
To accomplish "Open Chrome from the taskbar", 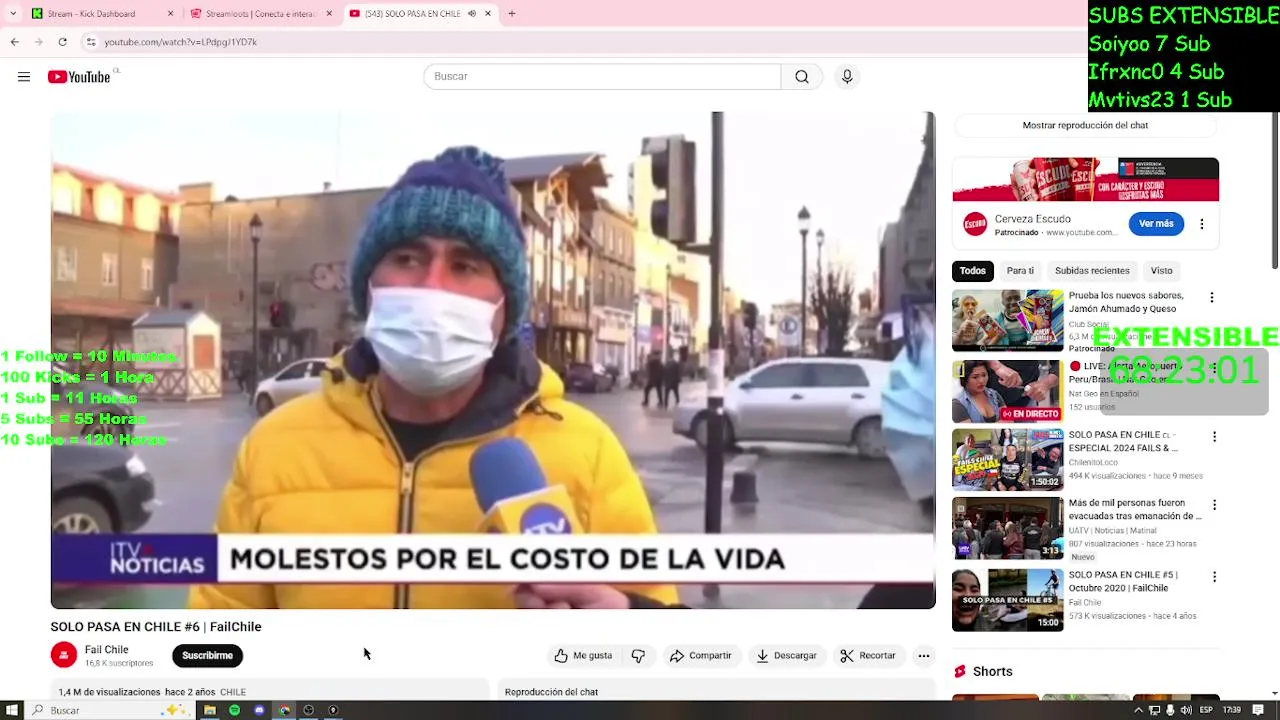I will click(x=284, y=711).
